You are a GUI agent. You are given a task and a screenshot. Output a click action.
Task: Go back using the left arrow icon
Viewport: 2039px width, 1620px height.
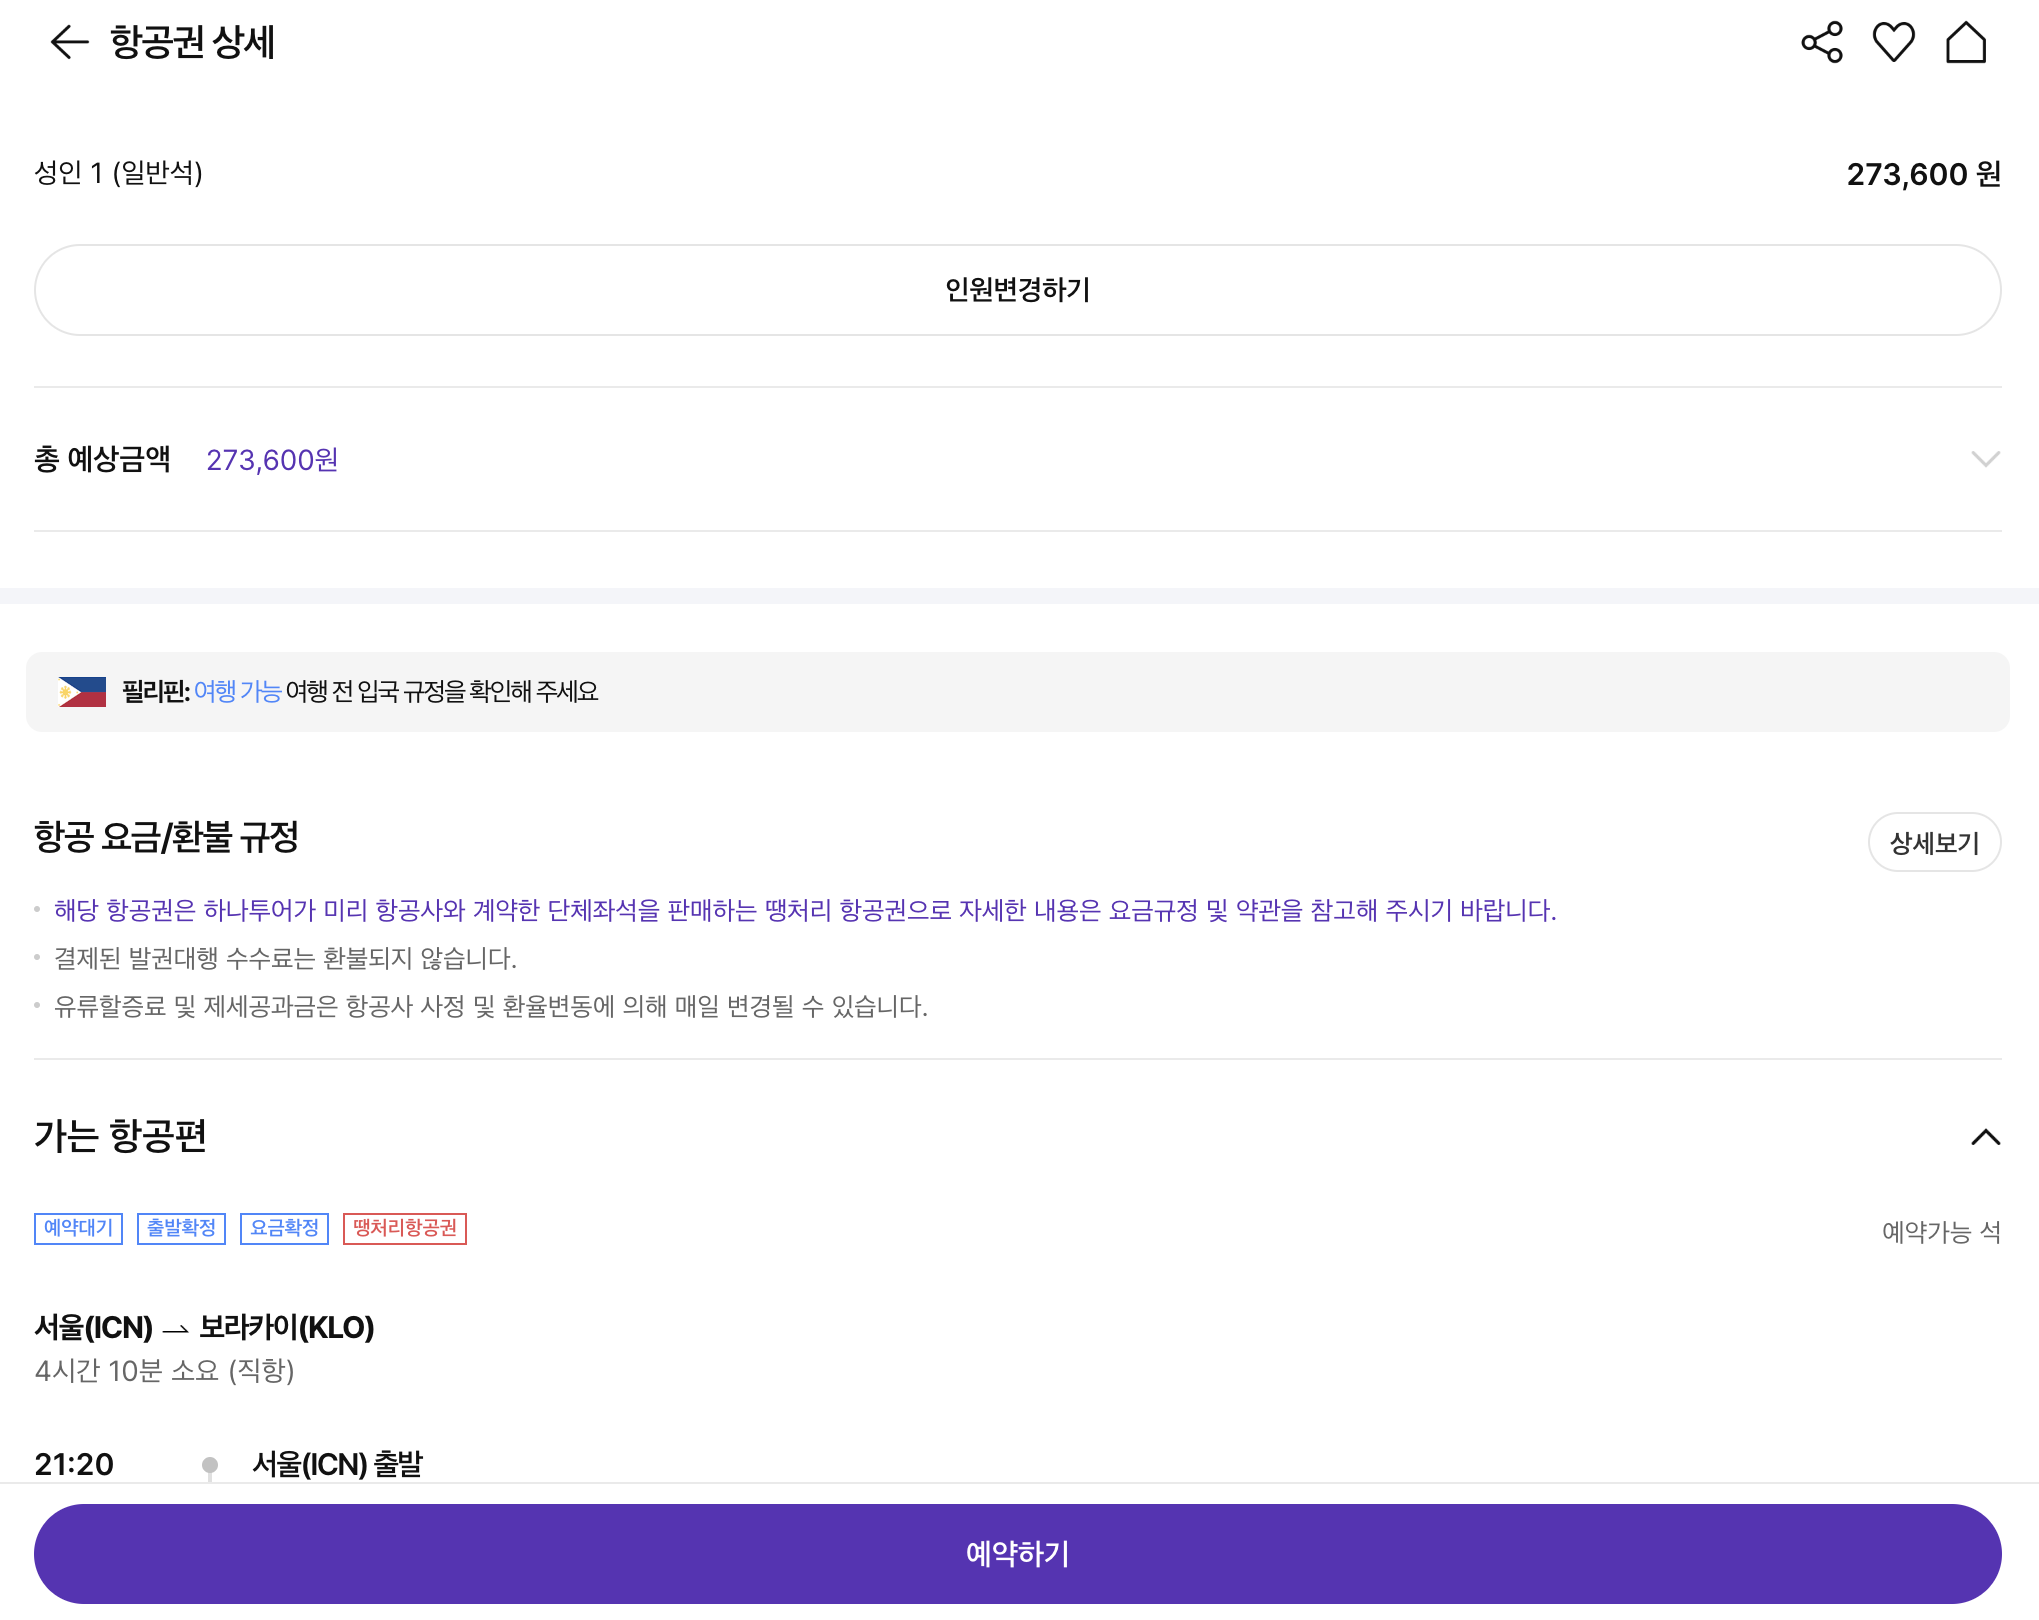pos(69,42)
